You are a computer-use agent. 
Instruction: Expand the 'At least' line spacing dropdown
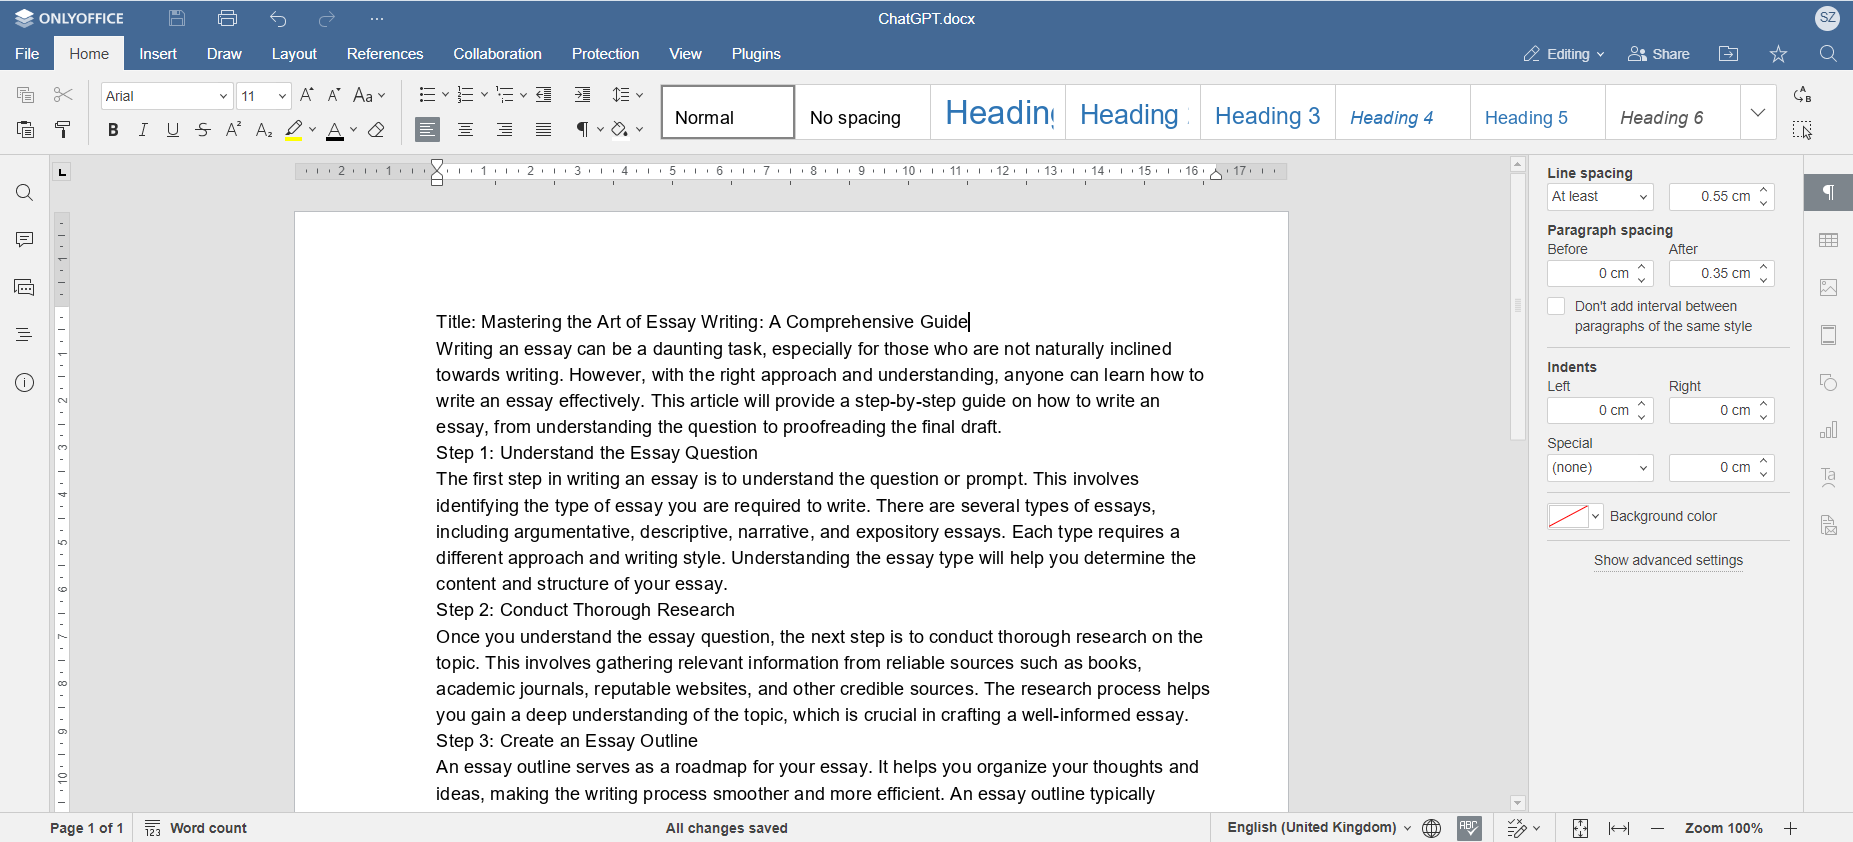[1599, 197]
